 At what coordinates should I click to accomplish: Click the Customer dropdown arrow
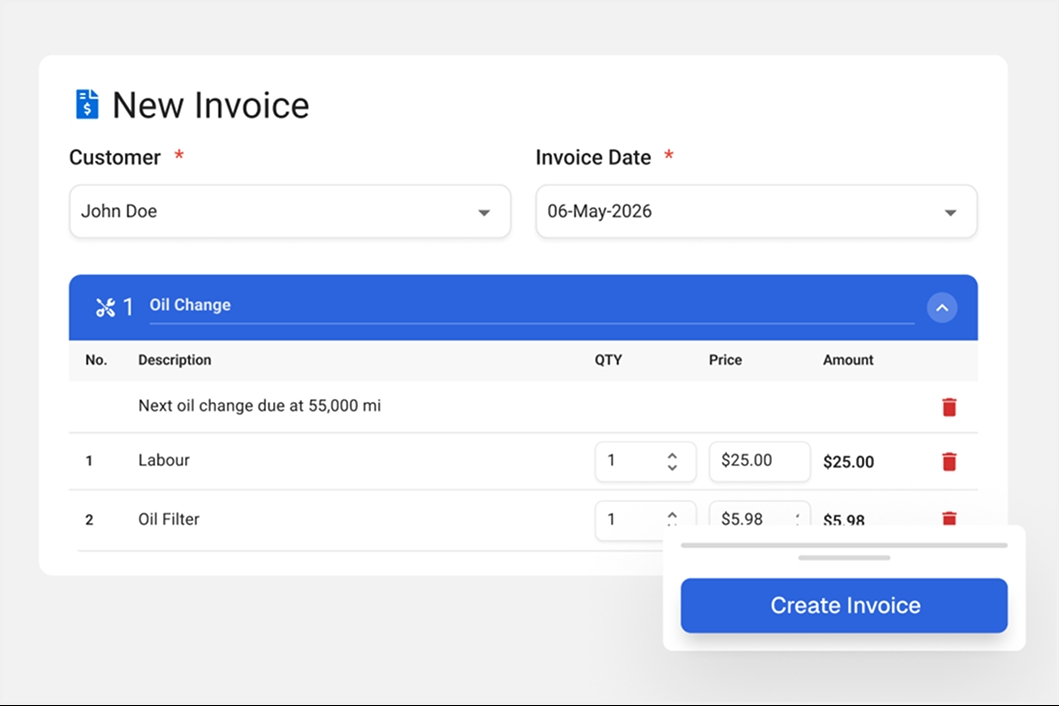coord(484,213)
